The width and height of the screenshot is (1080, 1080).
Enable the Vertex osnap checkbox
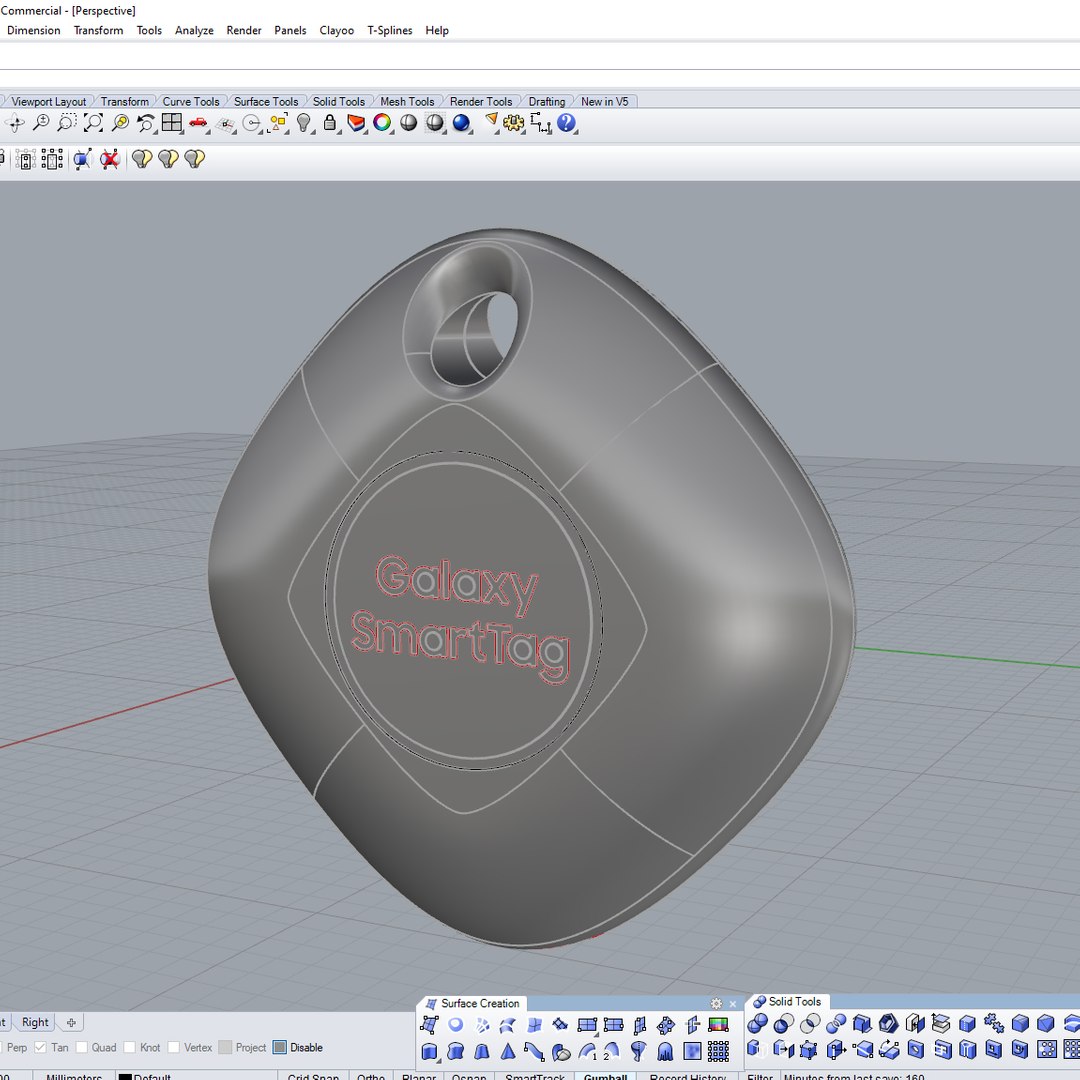174,1048
